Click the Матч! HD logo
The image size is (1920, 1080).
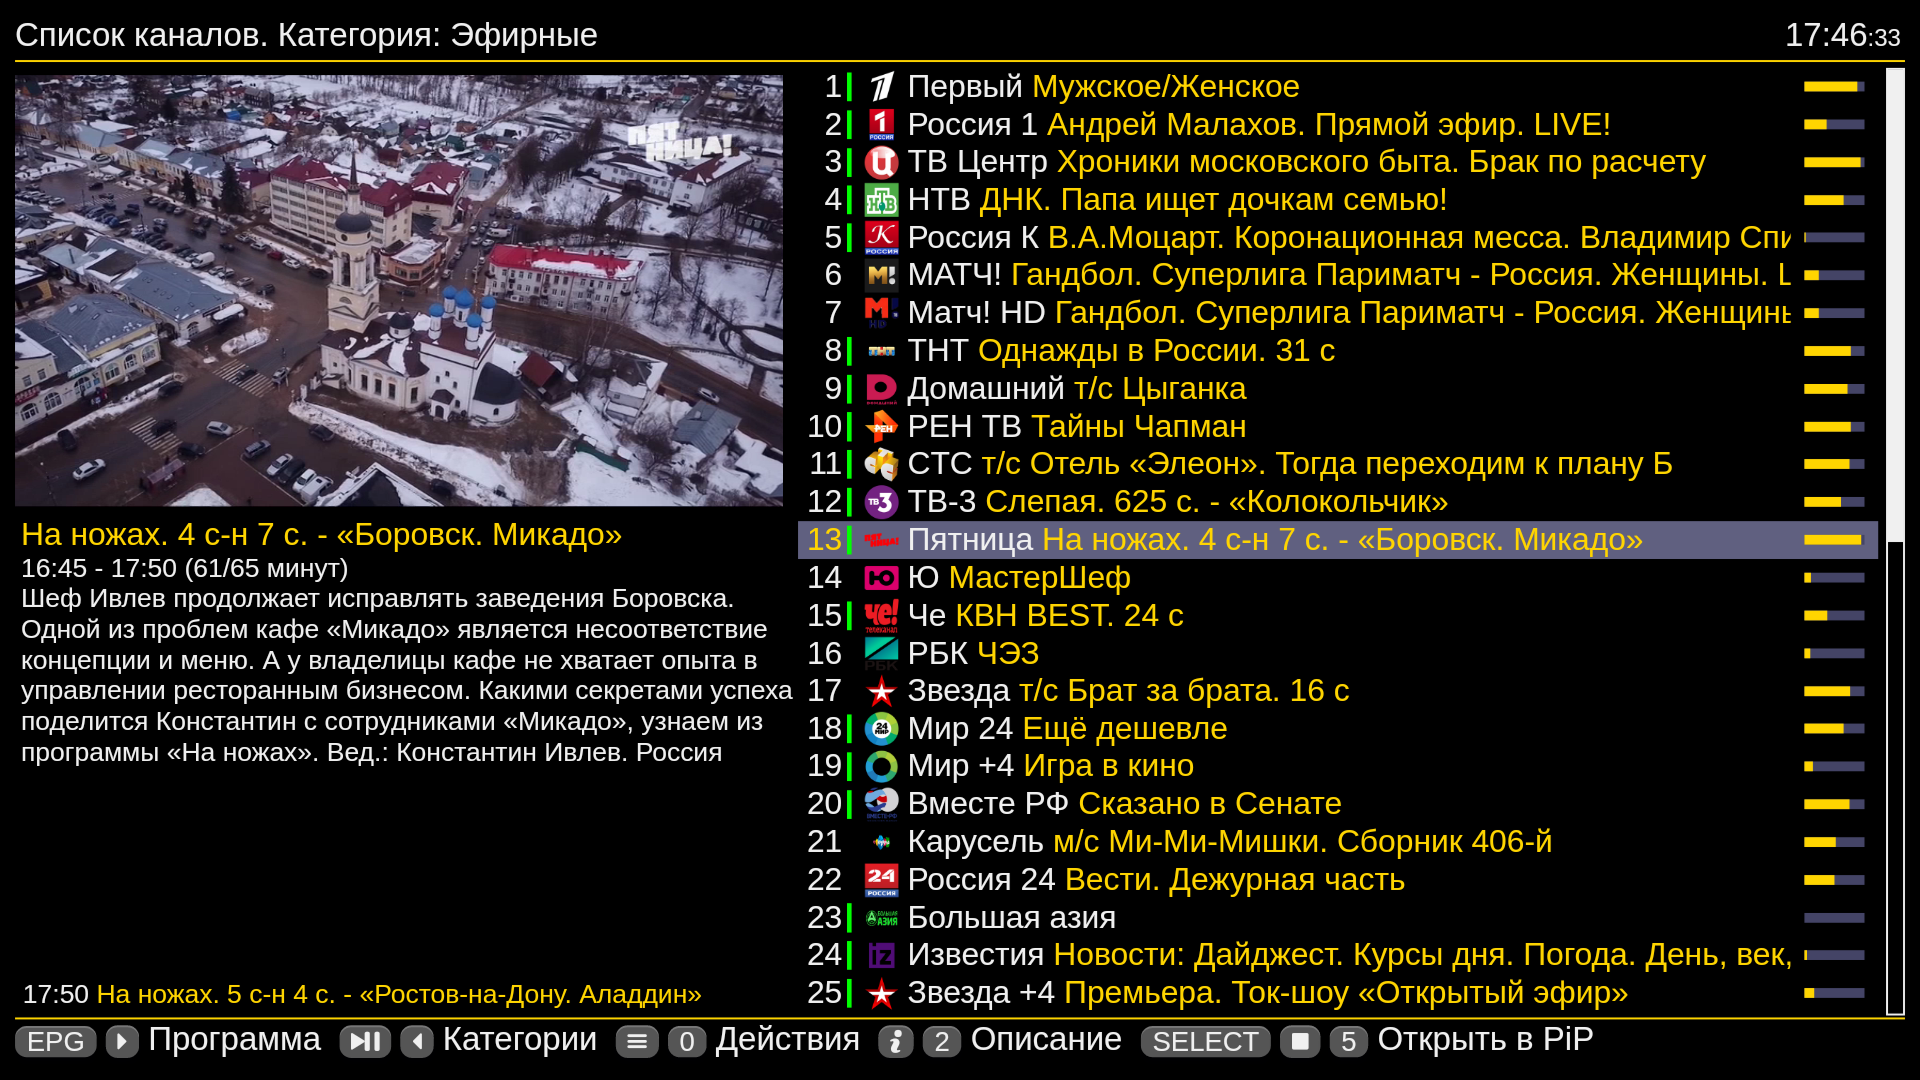(881, 313)
